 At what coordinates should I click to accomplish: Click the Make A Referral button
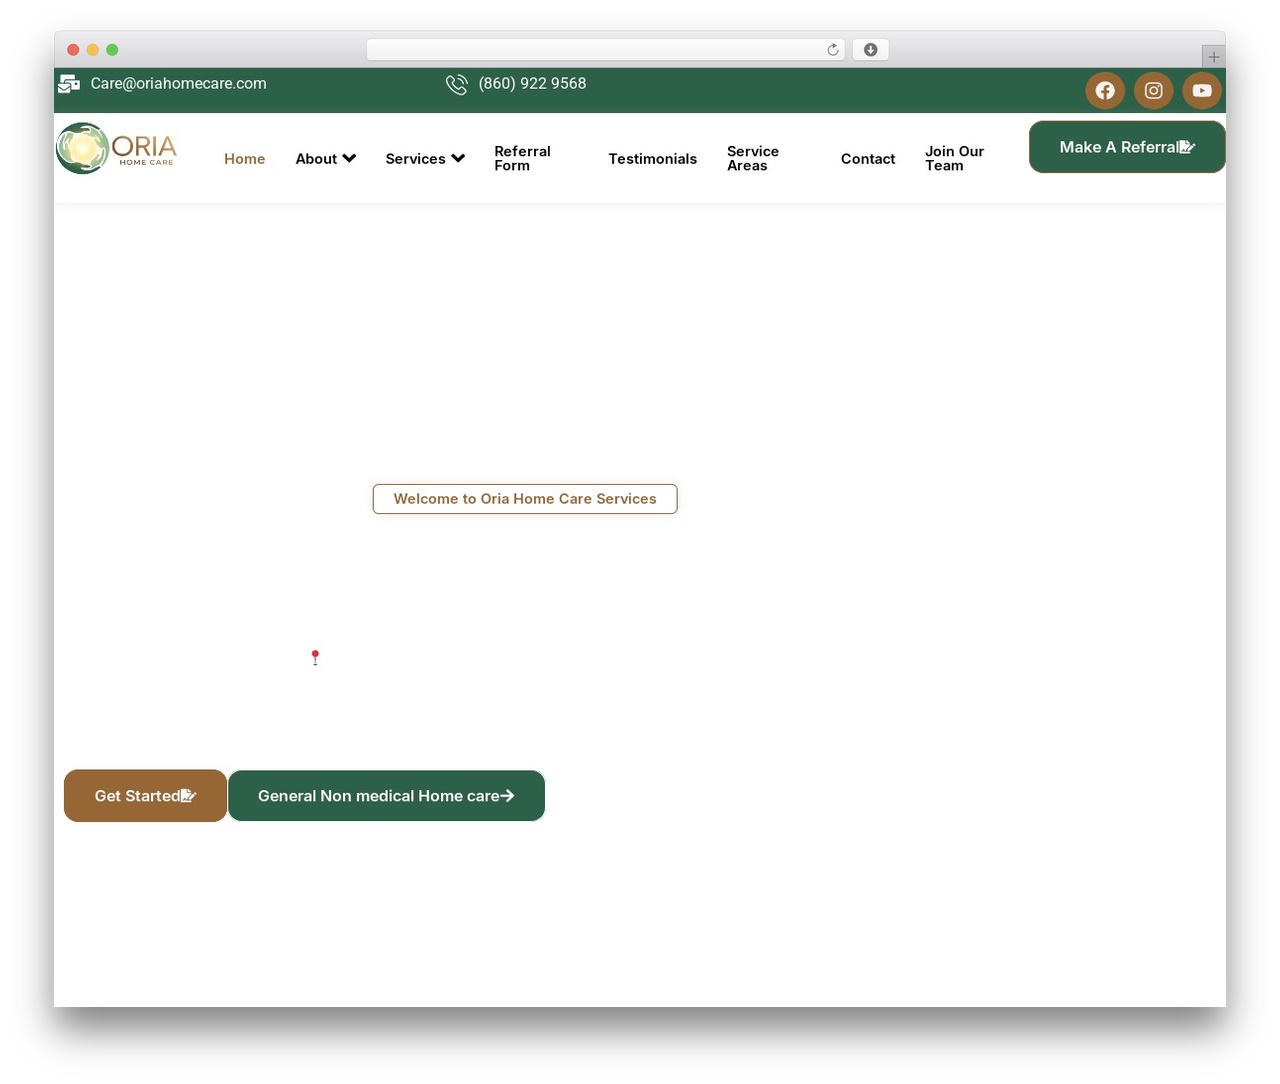(x=1127, y=147)
